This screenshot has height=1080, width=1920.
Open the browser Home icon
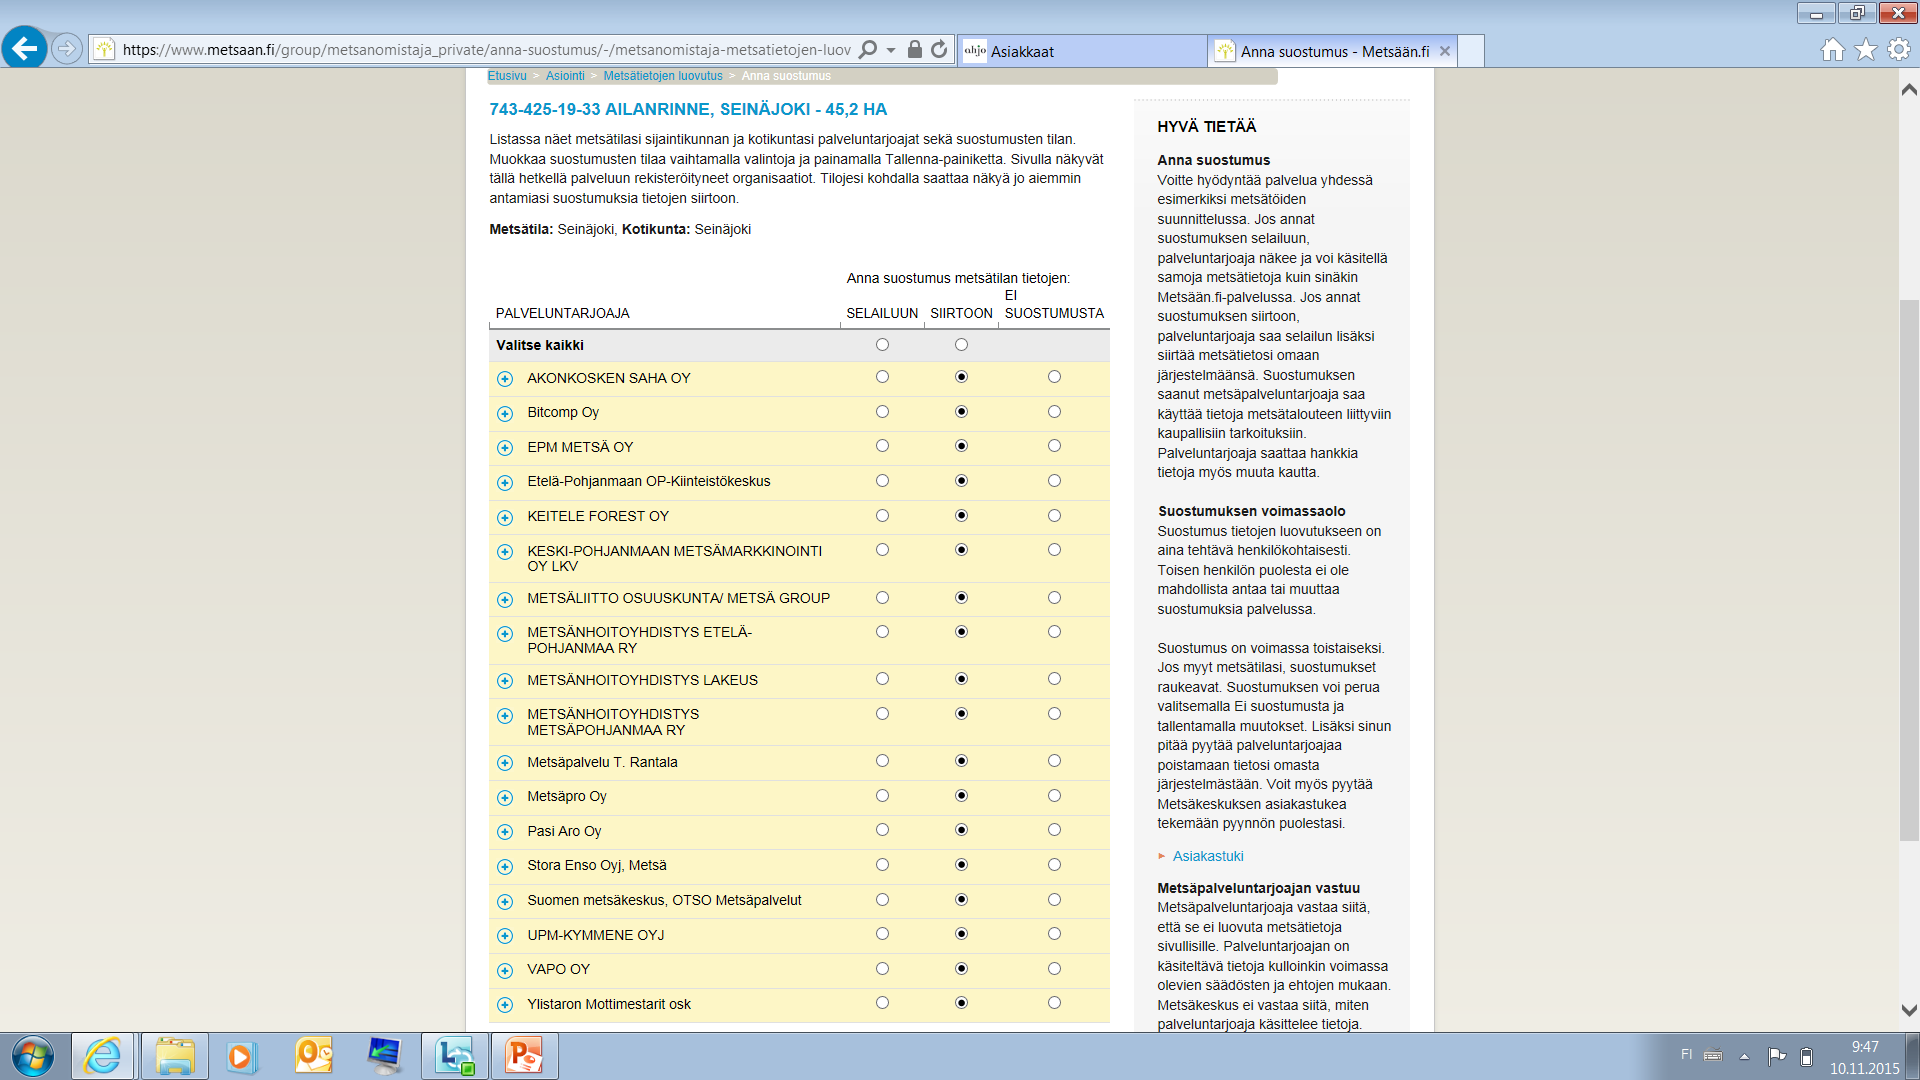[1832, 49]
